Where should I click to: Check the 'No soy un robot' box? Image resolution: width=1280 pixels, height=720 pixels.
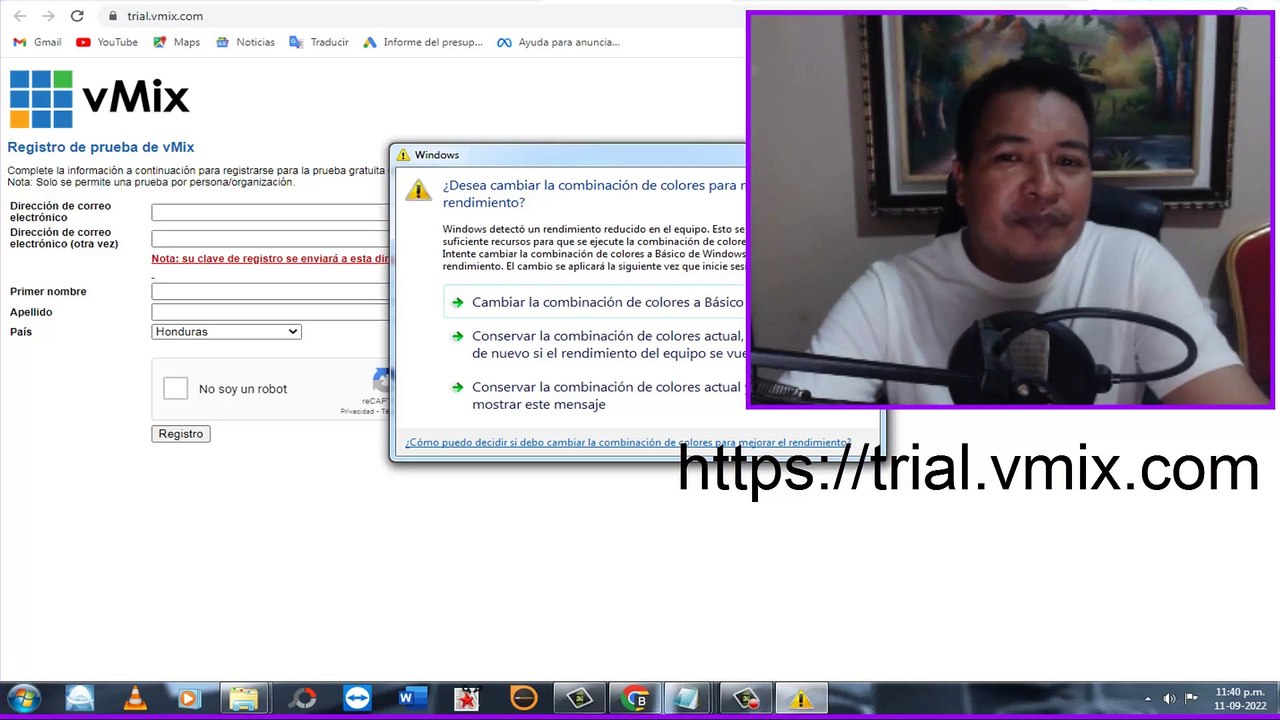point(175,388)
